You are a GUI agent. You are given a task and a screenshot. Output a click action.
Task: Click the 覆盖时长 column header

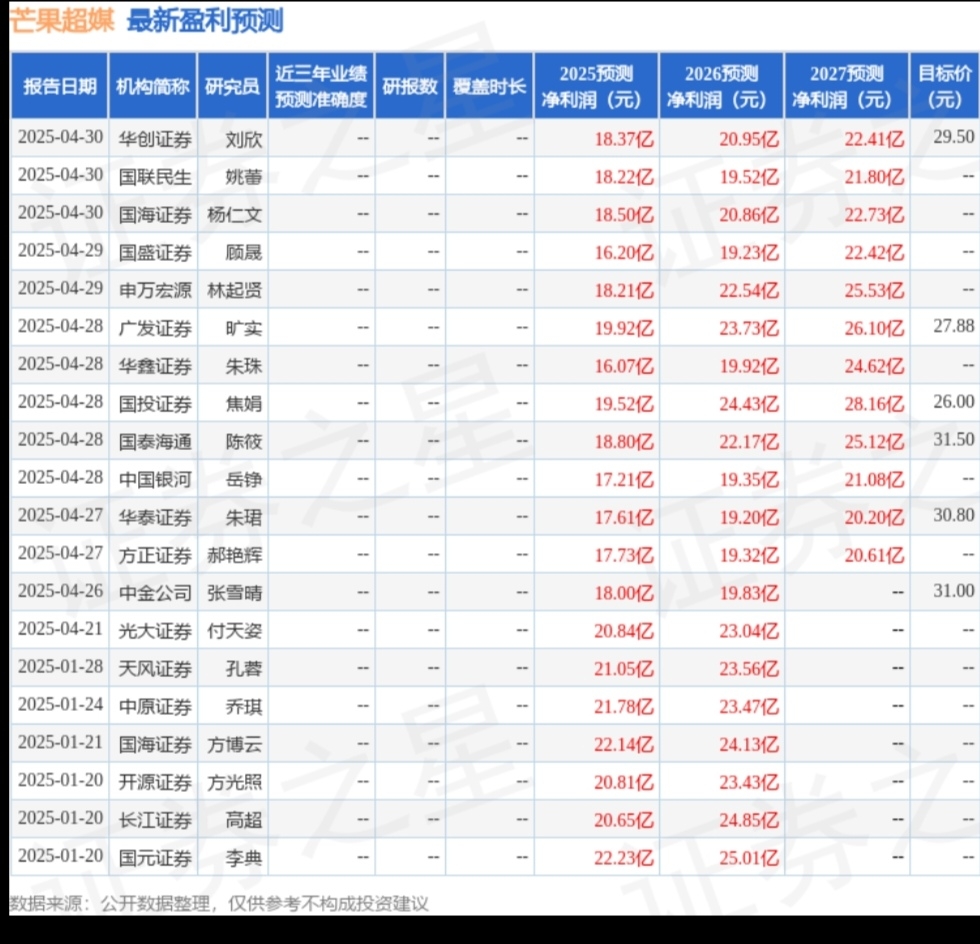[x=489, y=86]
